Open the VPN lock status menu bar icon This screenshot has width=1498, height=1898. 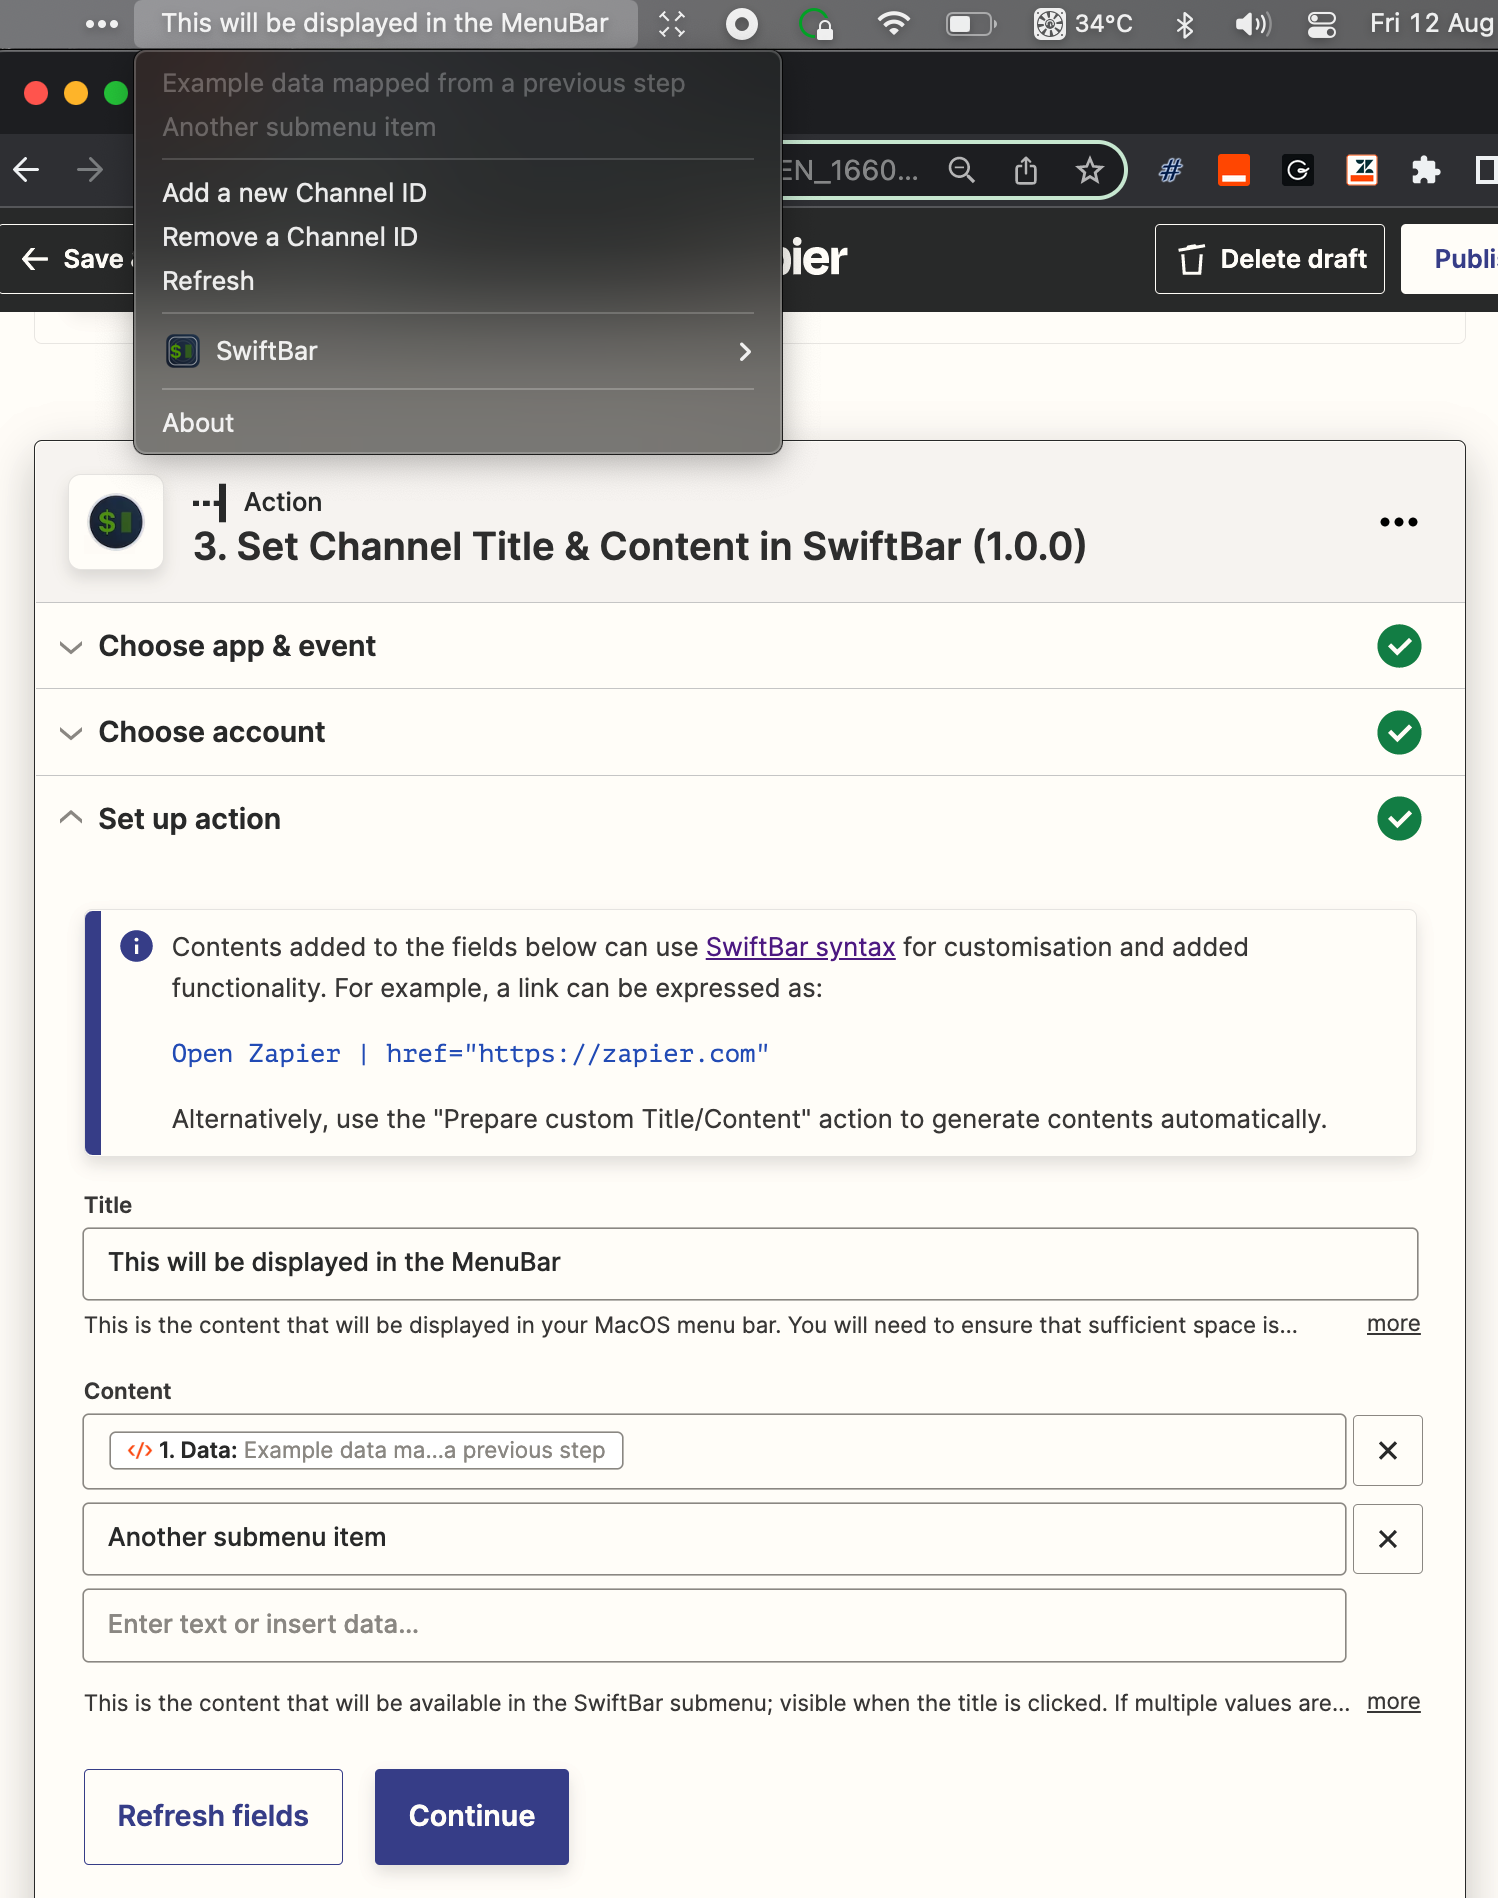tap(817, 24)
